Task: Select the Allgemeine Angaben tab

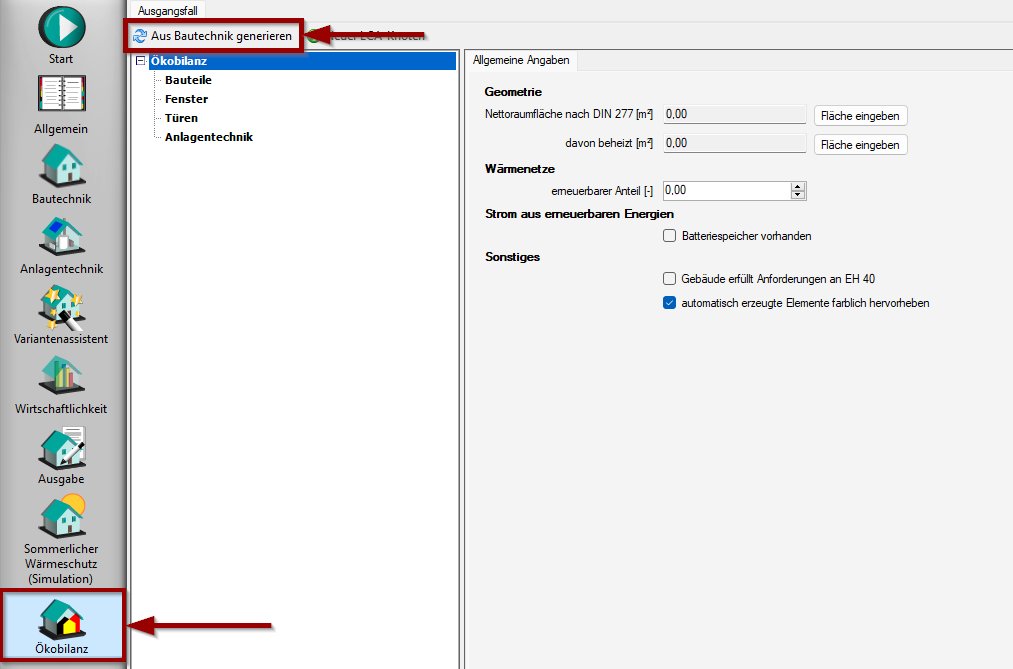Action: click(x=521, y=60)
